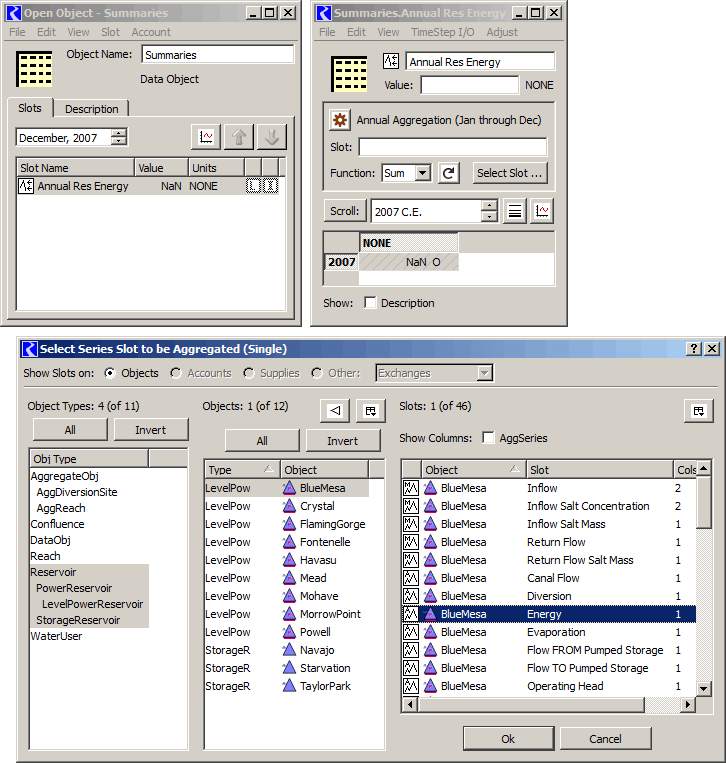Select the Other radio button
This screenshot has width=726, height=763.
[317, 373]
